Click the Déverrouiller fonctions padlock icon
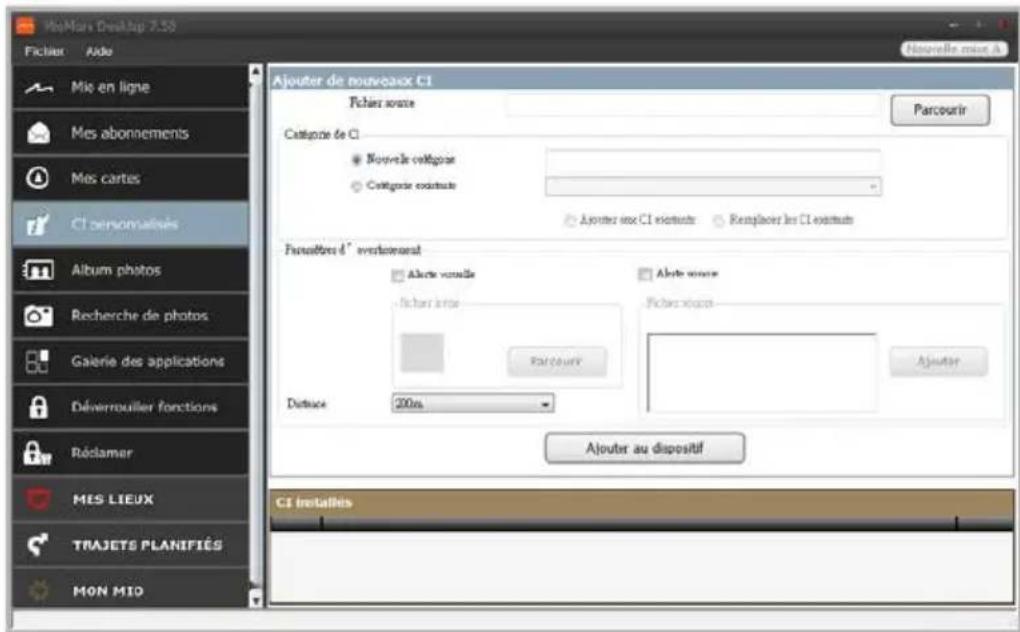This screenshot has width=1020, height=632. (x=38, y=407)
